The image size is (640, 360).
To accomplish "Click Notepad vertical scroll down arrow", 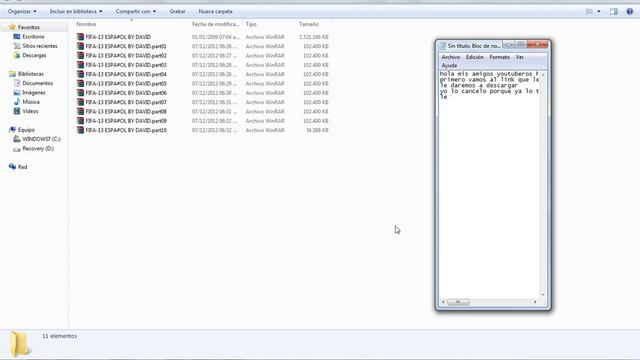I will tap(543, 295).
